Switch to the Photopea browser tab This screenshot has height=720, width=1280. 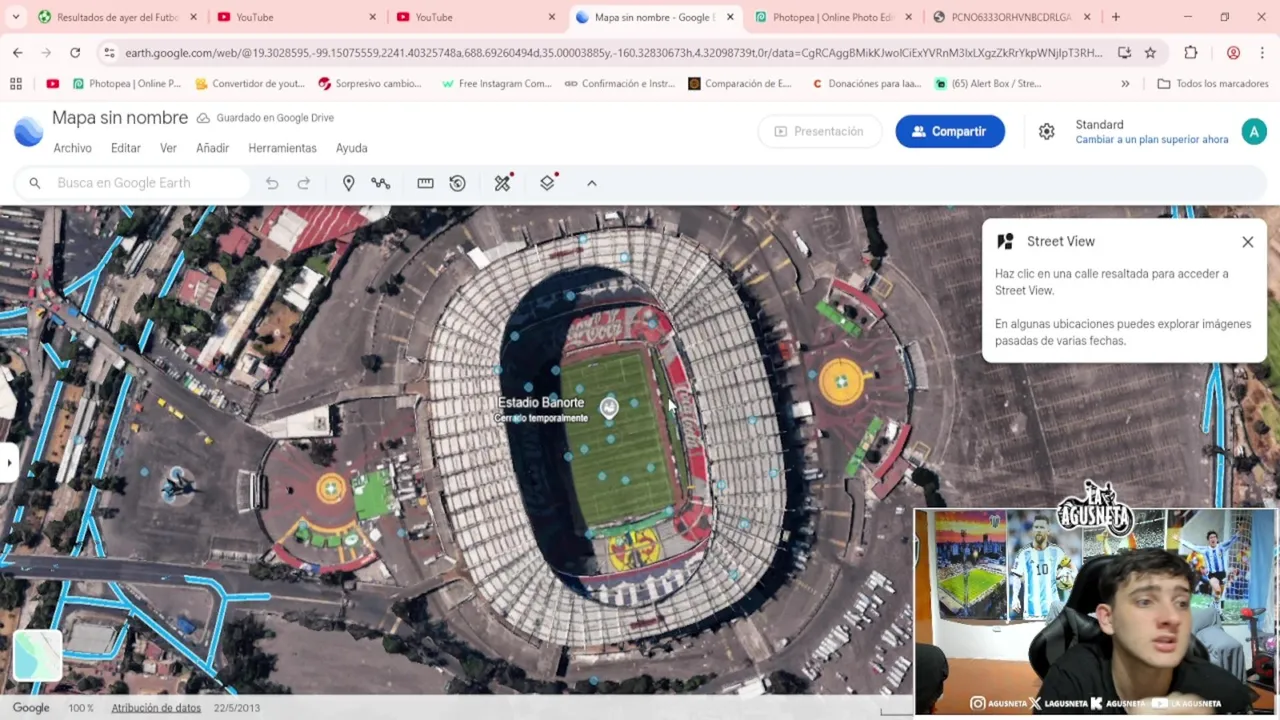click(x=834, y=17)
